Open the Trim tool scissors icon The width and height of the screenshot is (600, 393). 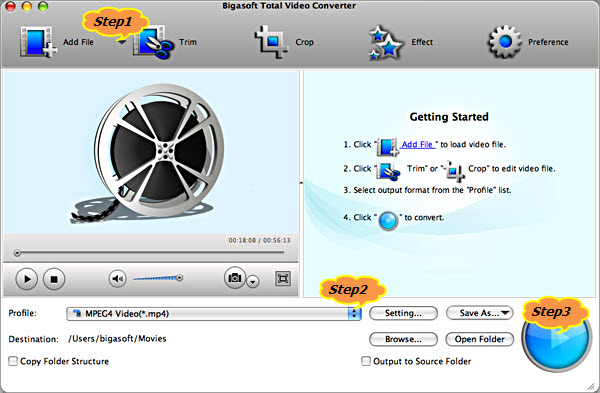tap(153, 42)
